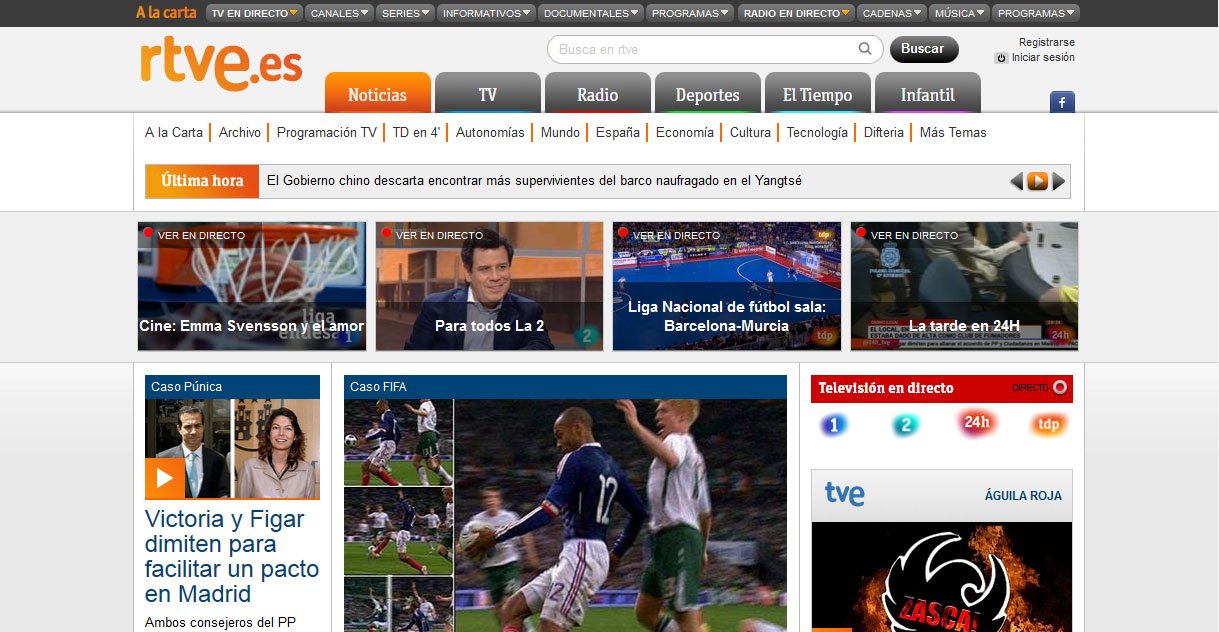This screenshot has height=632, width=1219.
Task: Click the rtve.es logo
Action: coord(221,65)
